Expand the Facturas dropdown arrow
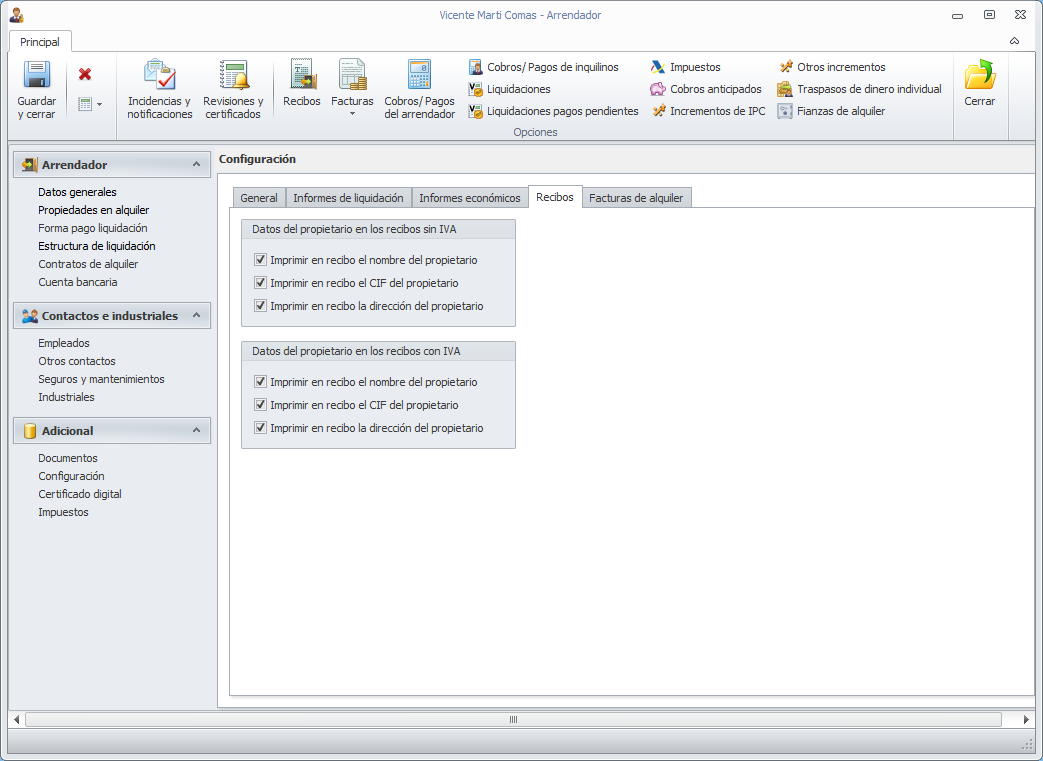The image size is (1043, 761). click(x=352, y=114)
